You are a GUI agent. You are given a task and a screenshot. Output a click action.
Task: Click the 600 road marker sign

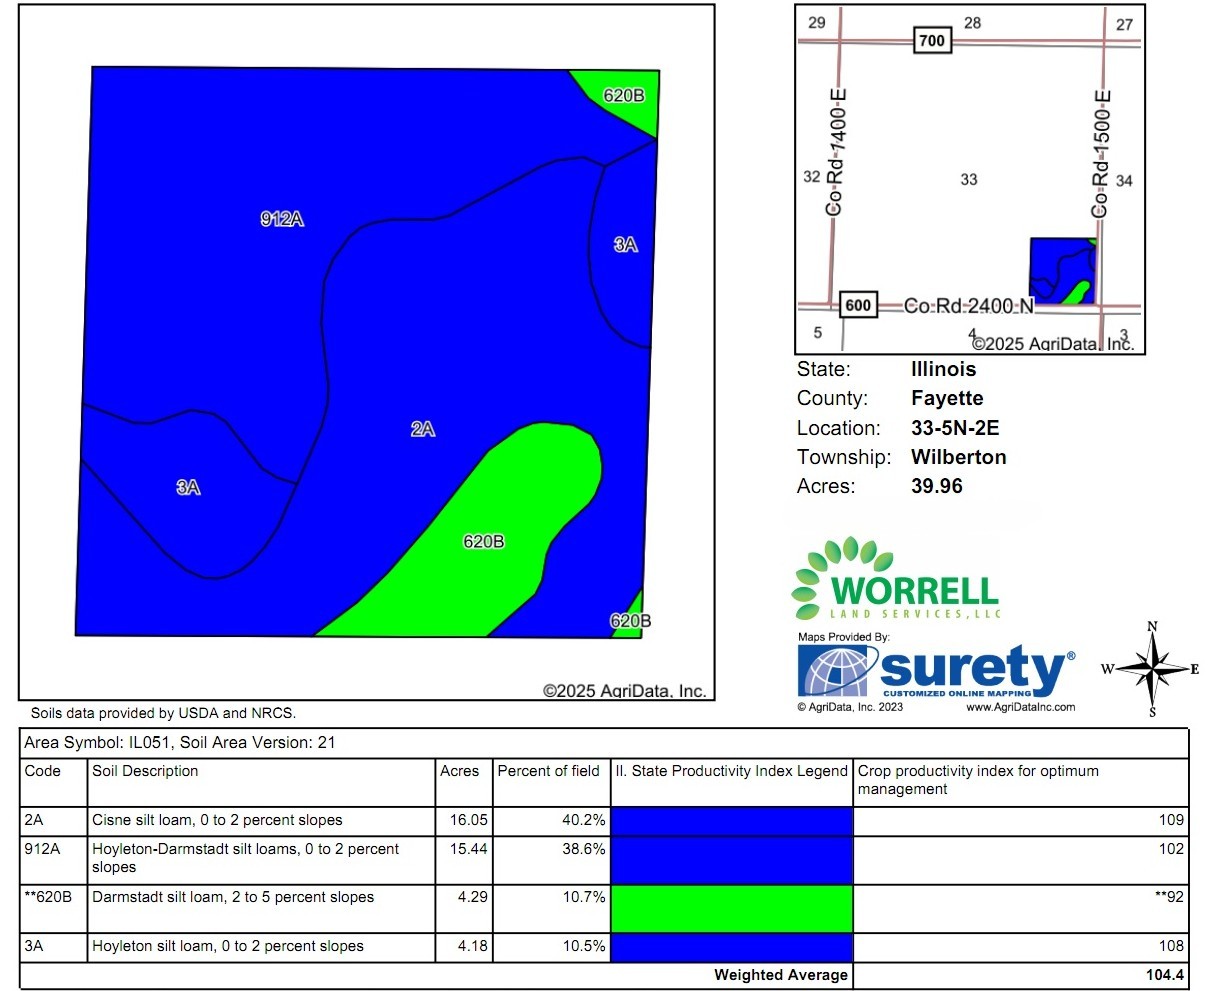pyautogui.click(x=858, y=305)
